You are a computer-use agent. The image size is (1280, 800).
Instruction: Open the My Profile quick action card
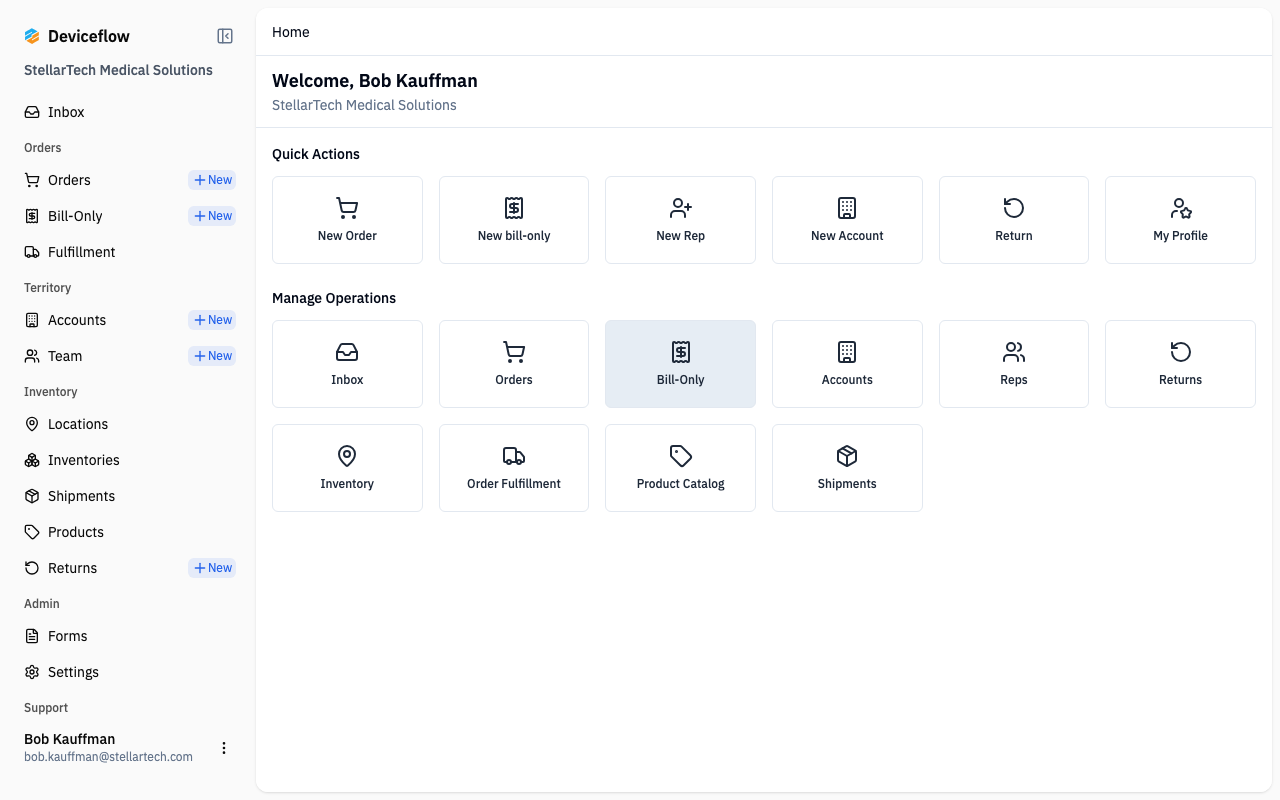(x=1180, y=220)
